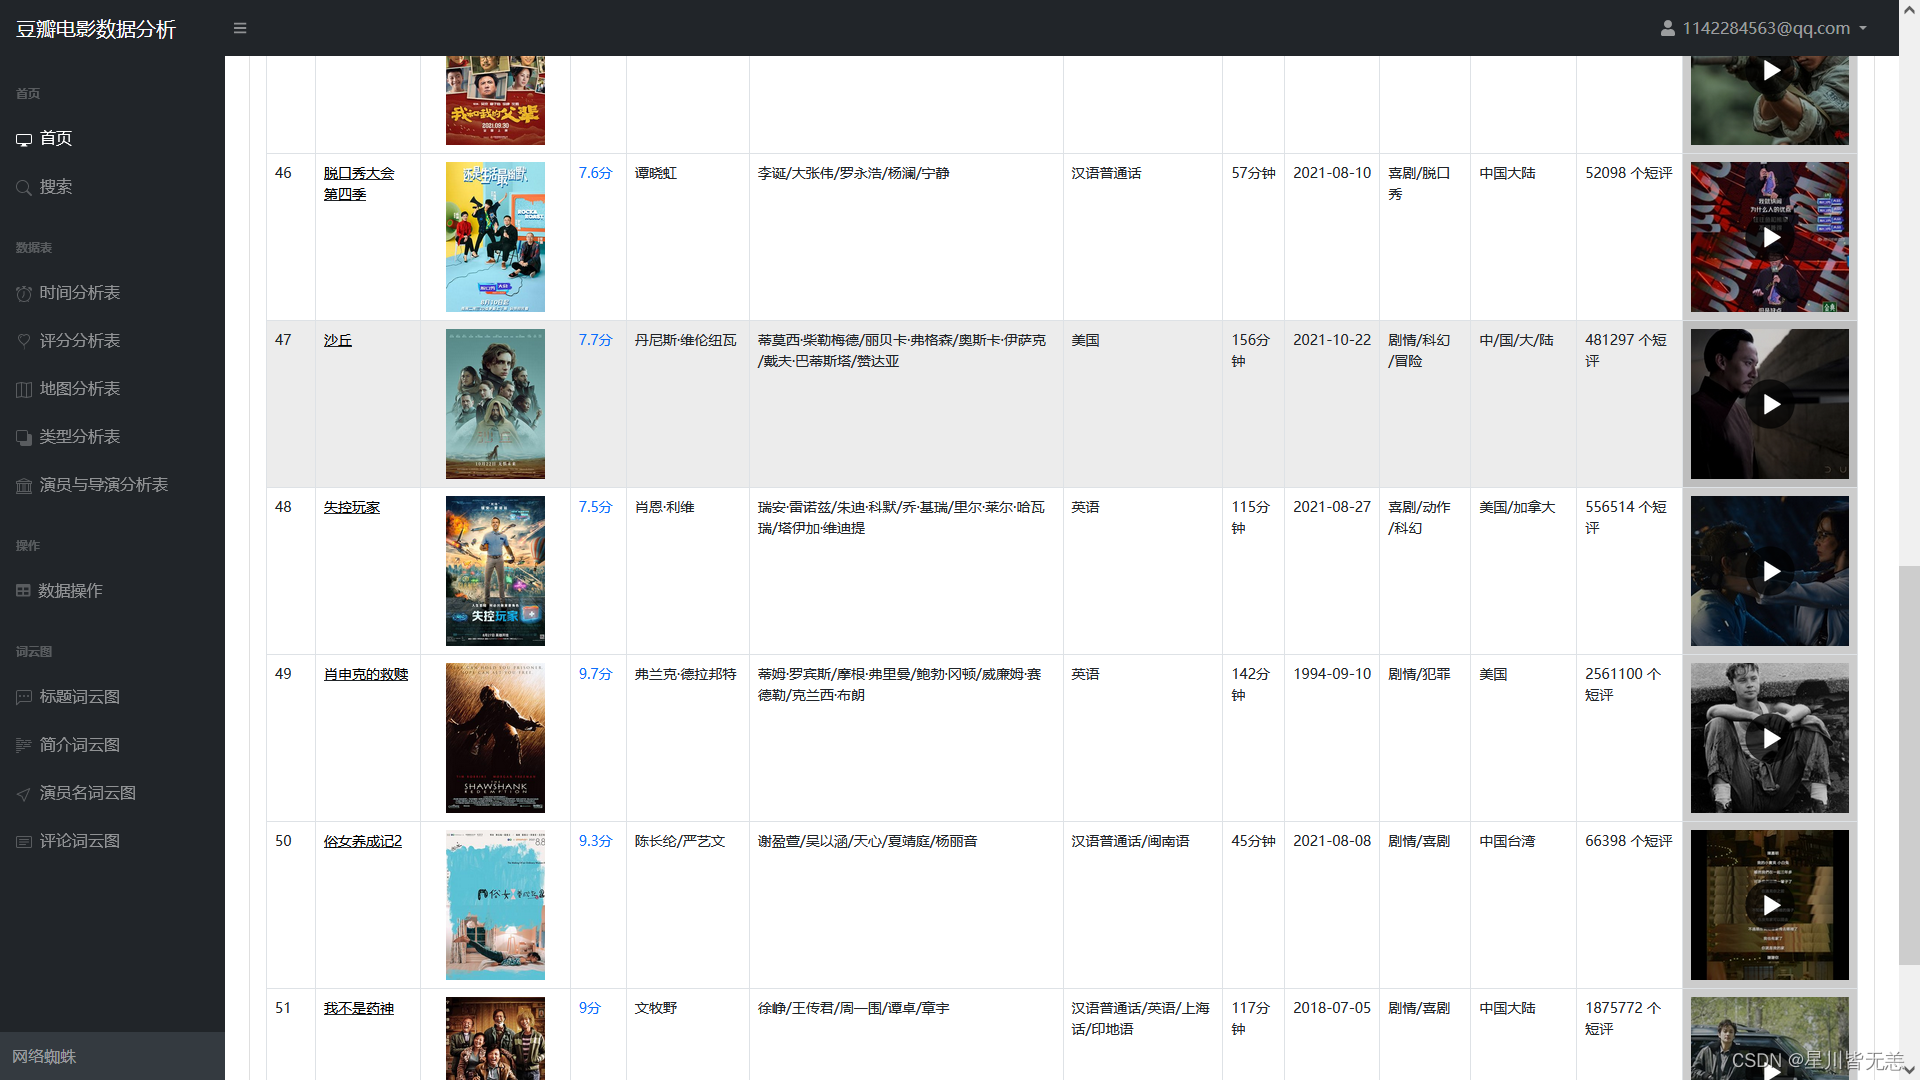Click the magnifier icon beside 搜索
Viewport: 1920px width, 1080px height.
(24, 187)
